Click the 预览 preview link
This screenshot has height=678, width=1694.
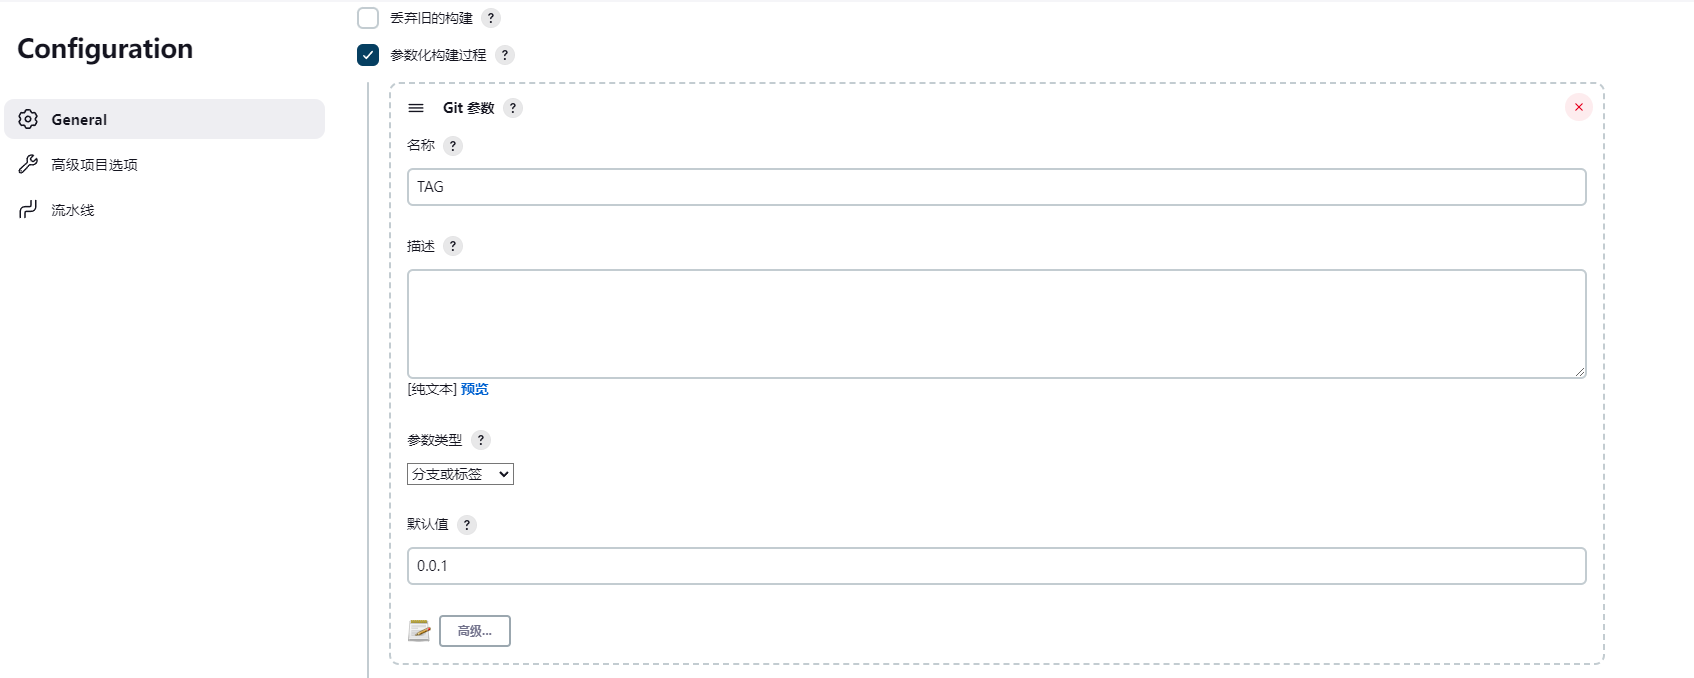pyautogui.click(x=475, y=389)
